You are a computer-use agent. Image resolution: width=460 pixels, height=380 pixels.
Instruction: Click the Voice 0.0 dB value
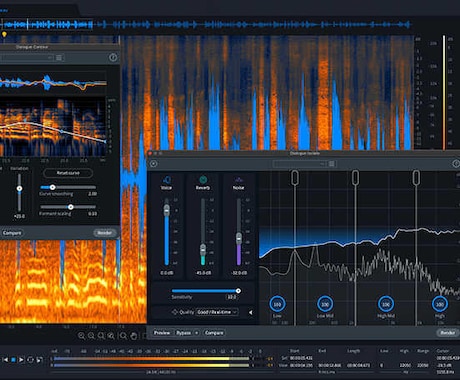coord(167,273)
